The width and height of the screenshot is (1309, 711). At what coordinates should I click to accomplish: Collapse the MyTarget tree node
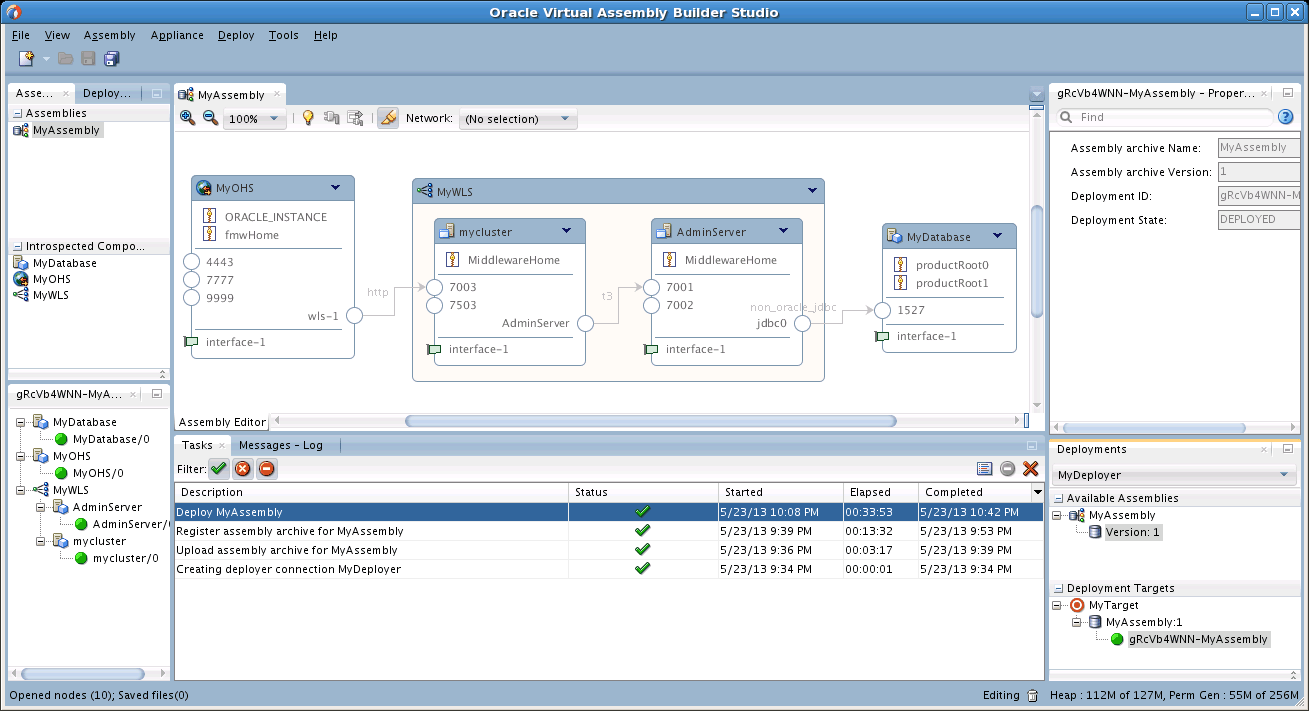(1058, 605)
